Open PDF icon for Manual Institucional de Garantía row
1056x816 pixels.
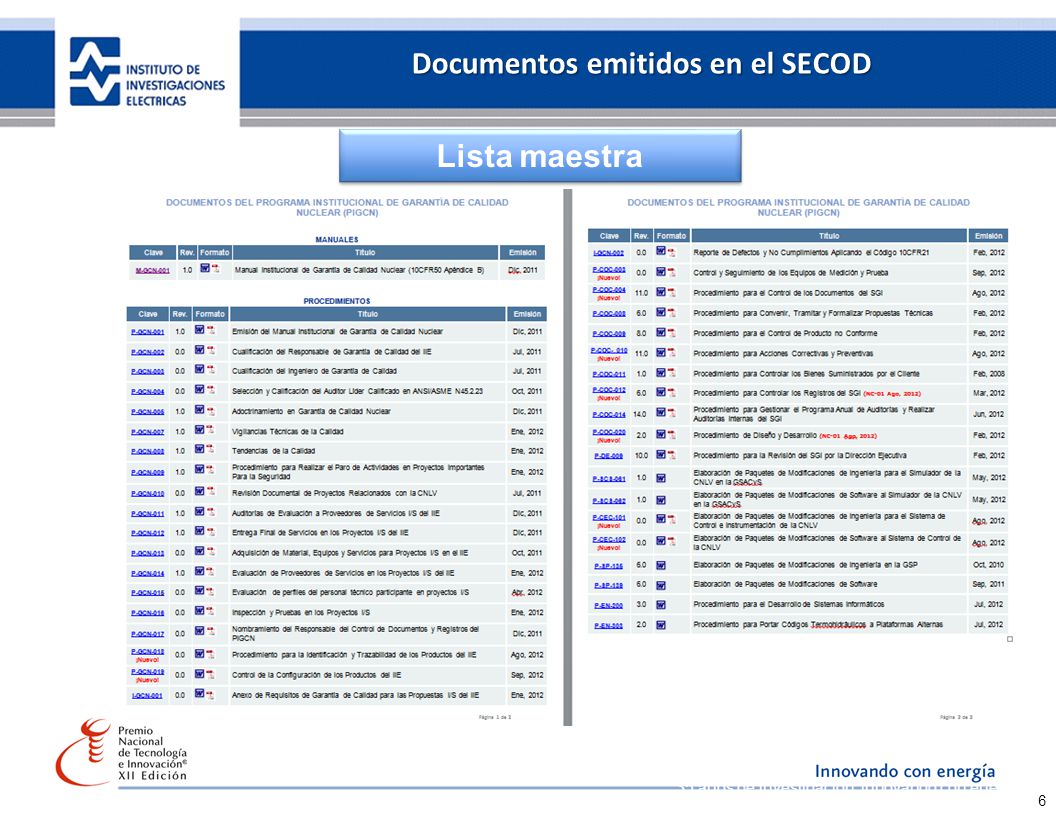(216, 269)
